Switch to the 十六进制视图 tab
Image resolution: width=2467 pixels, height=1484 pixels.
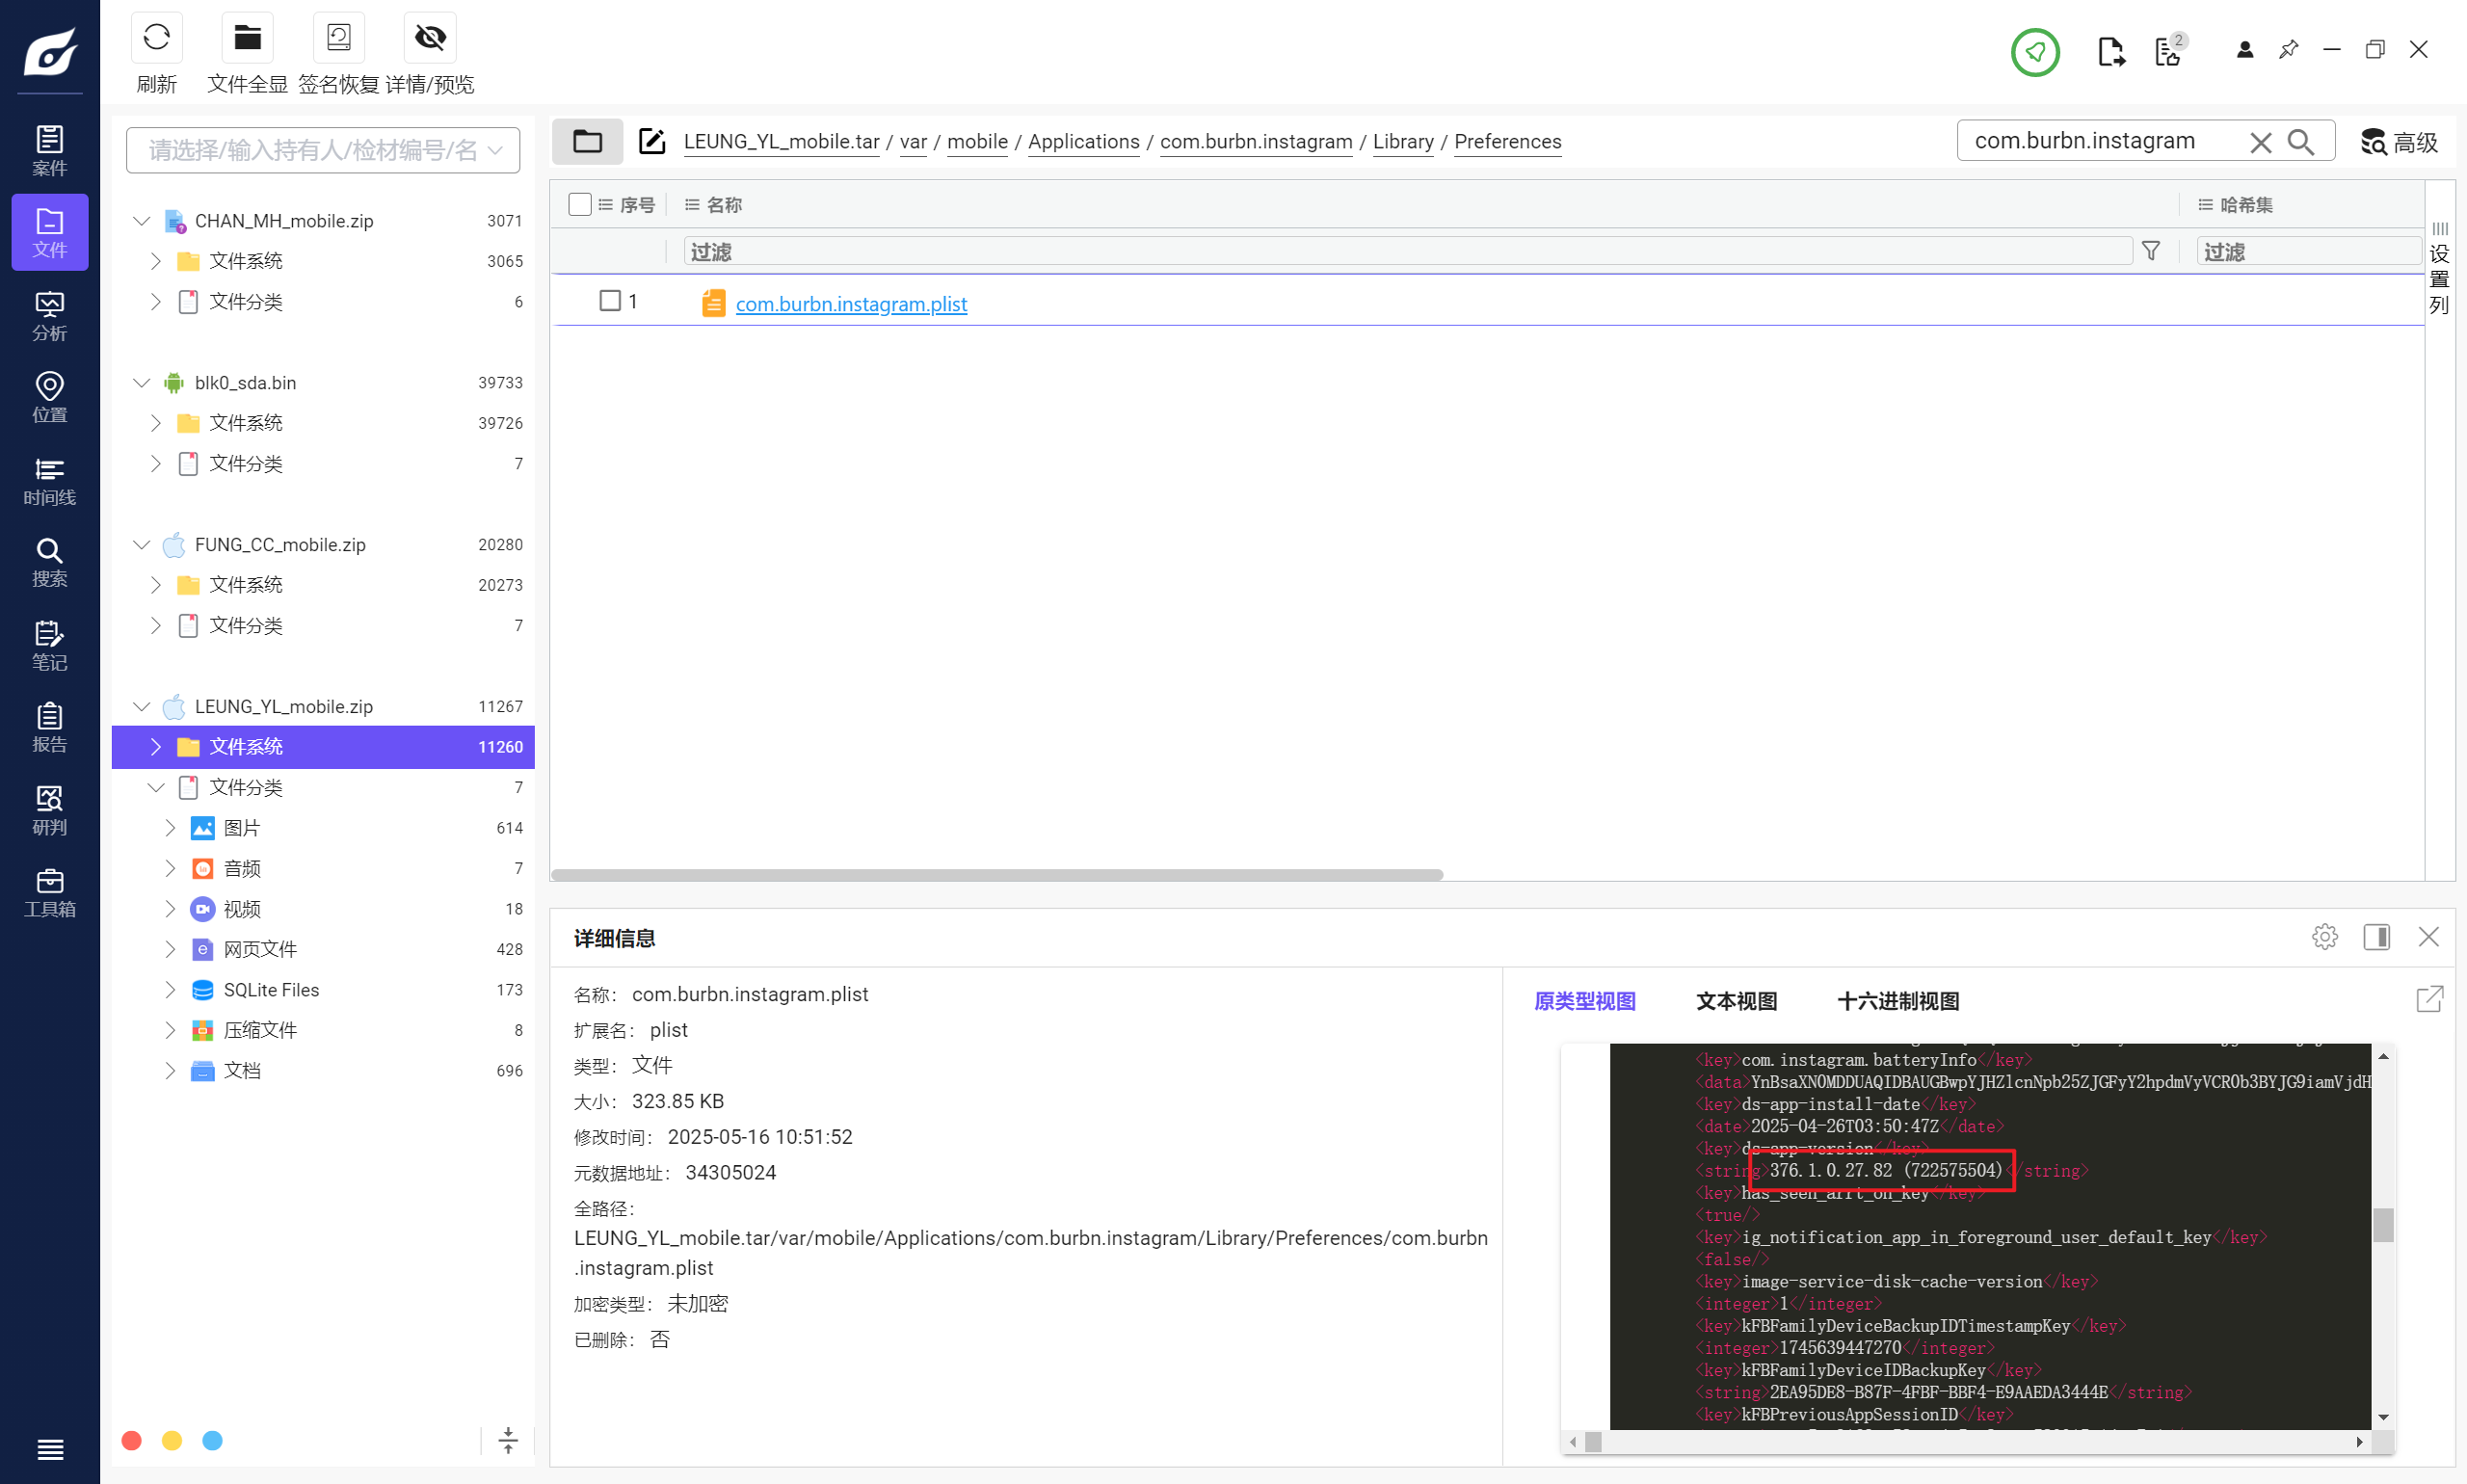coord(1898,1001)
